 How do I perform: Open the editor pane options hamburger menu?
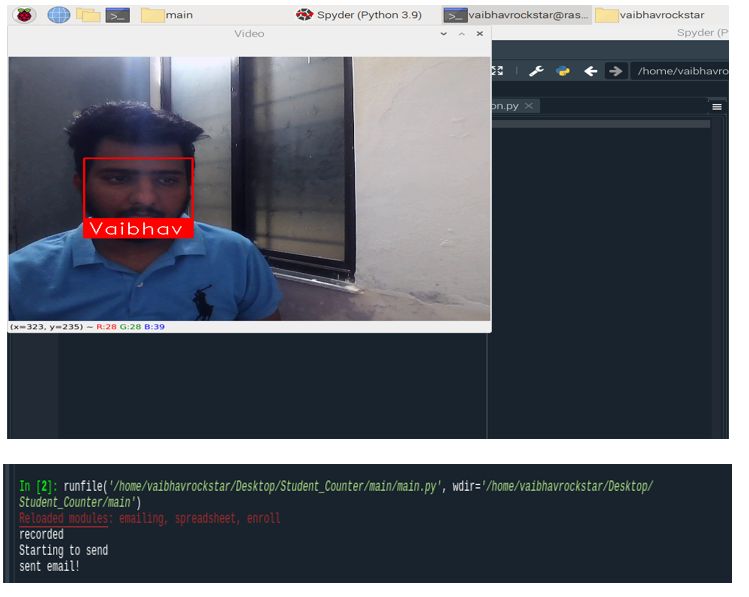(717, 107)
